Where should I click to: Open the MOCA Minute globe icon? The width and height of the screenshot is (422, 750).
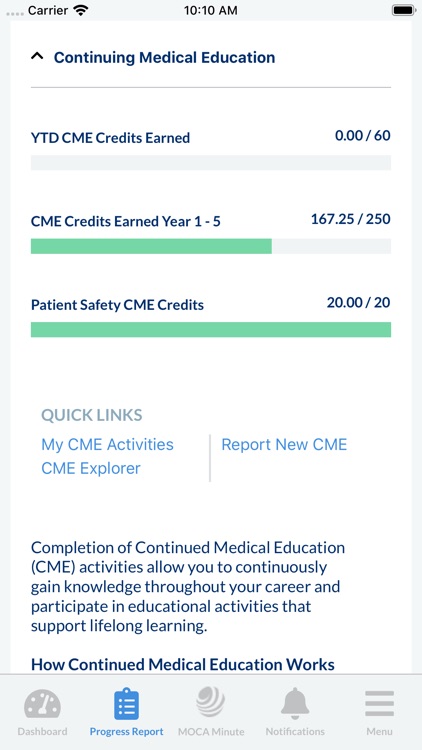pos(211,701)
